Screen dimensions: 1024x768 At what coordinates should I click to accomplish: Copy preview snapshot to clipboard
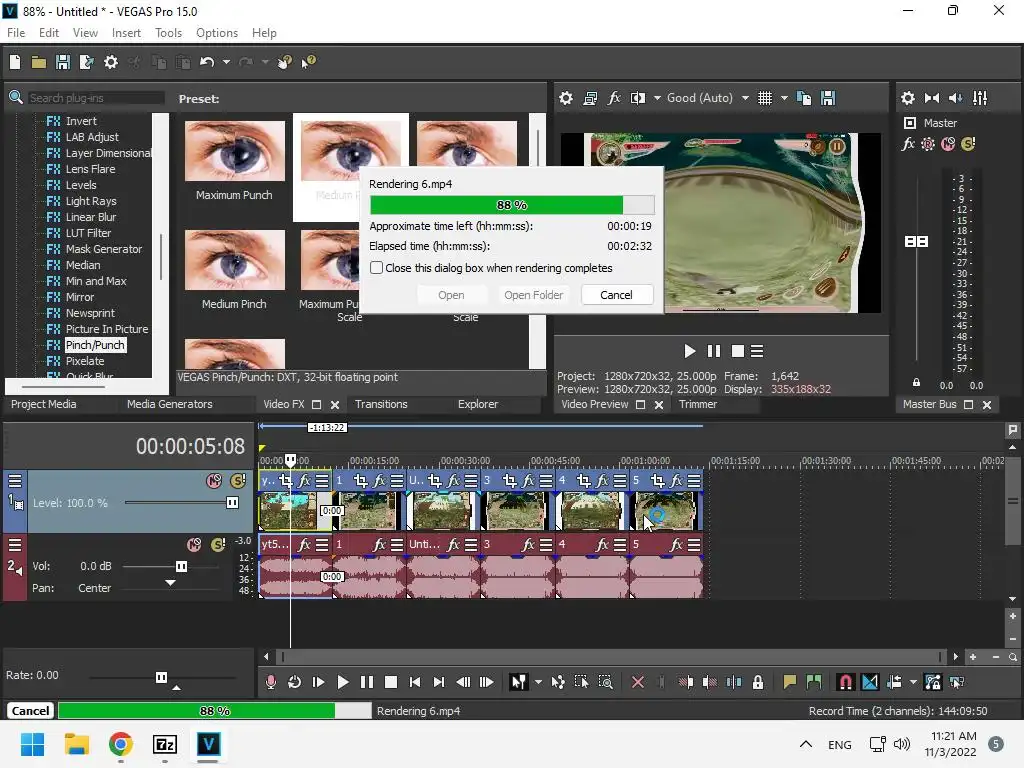pos(804,98)
